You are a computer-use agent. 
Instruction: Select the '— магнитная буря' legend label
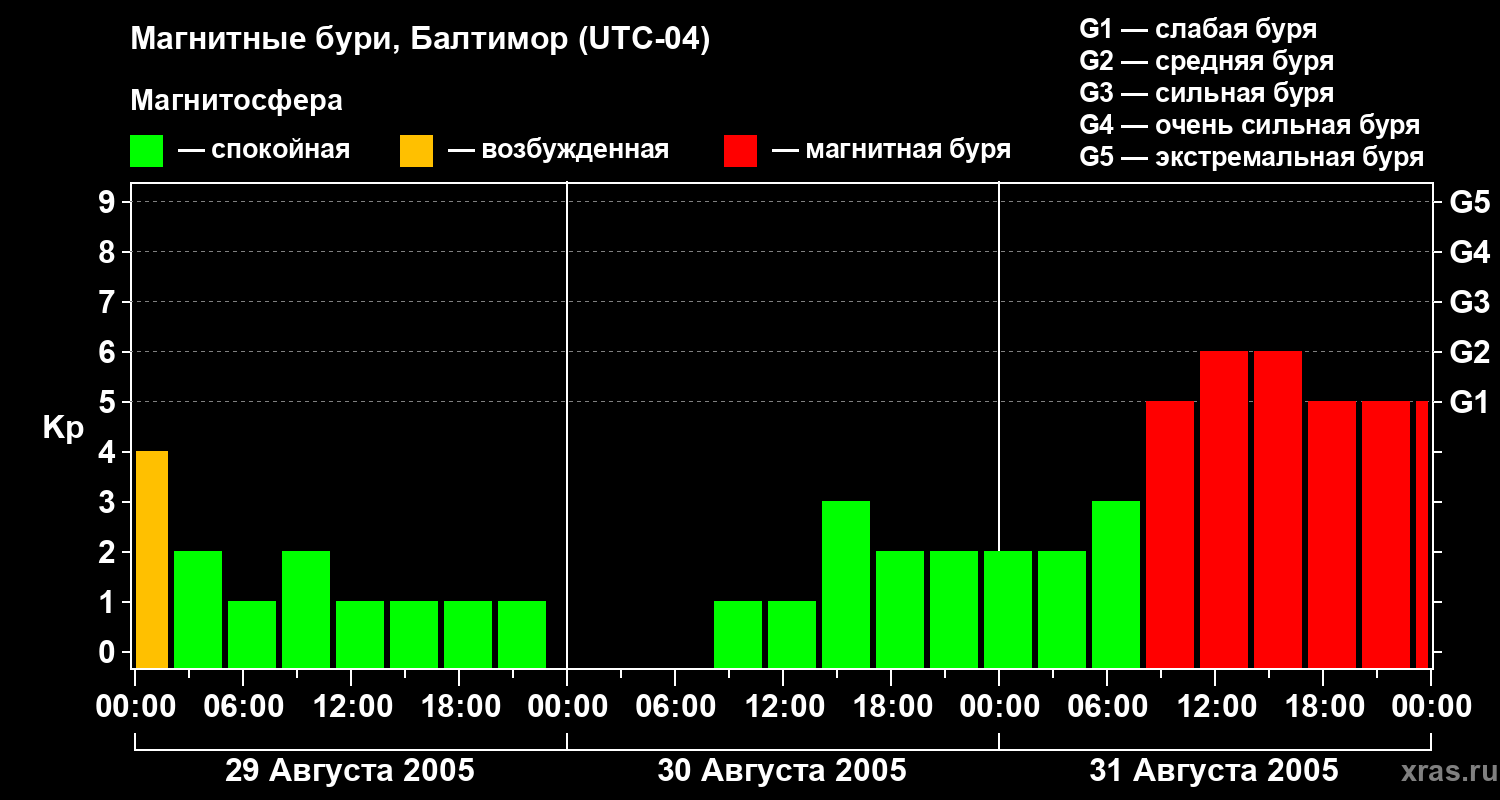coord(891,150)
